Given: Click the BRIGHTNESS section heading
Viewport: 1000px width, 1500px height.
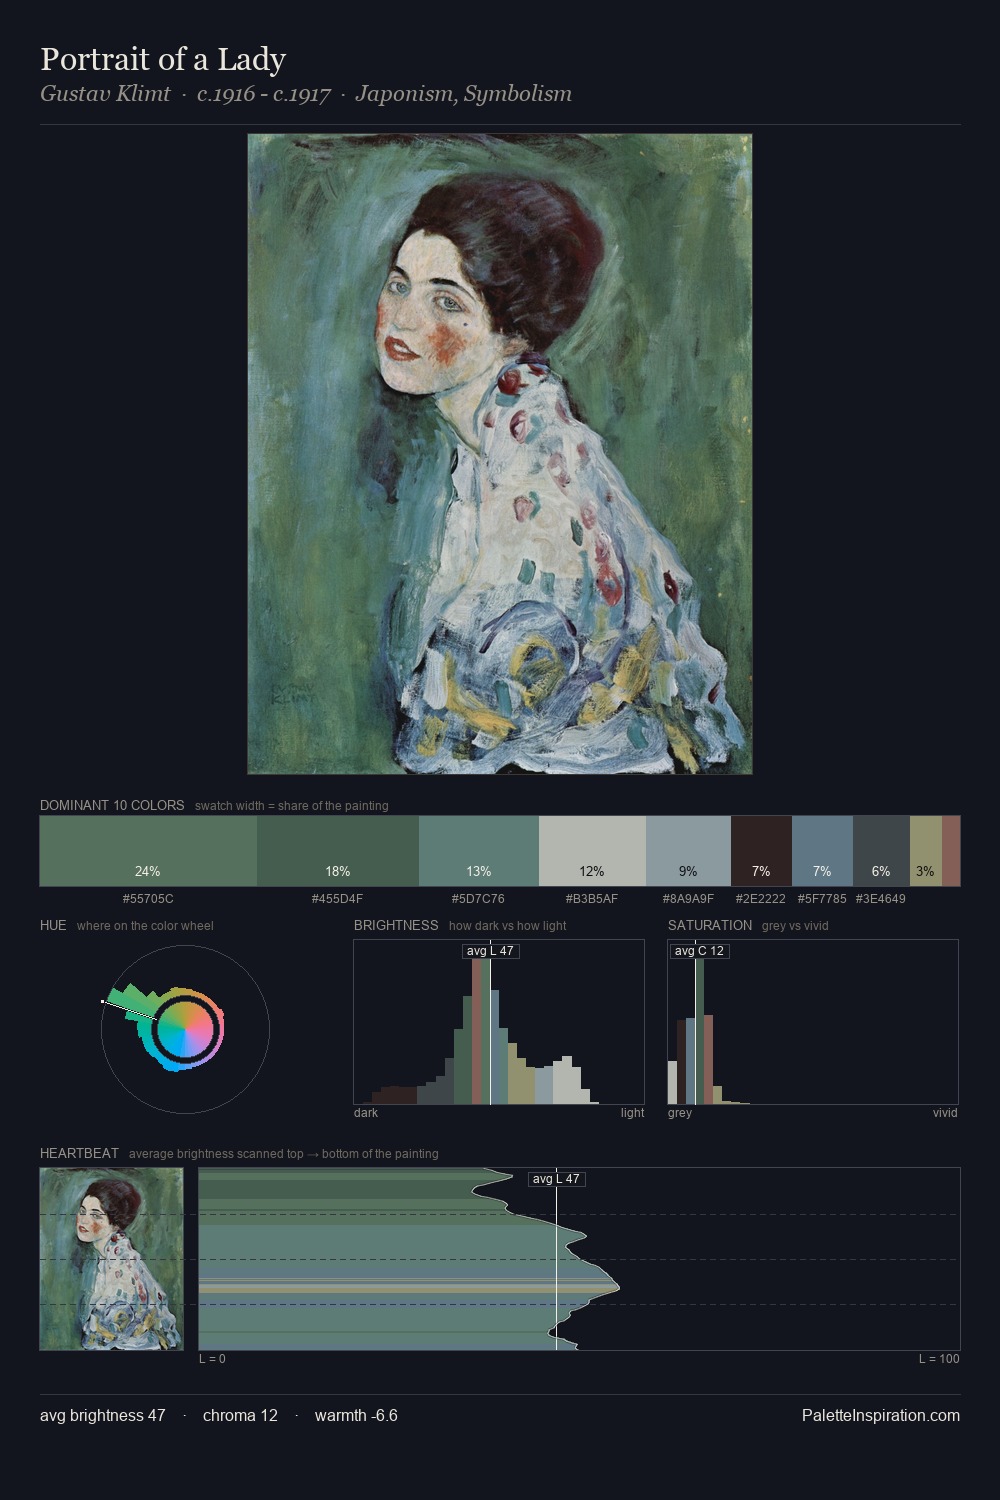Looking at the screenshot, I should (396, 925).
